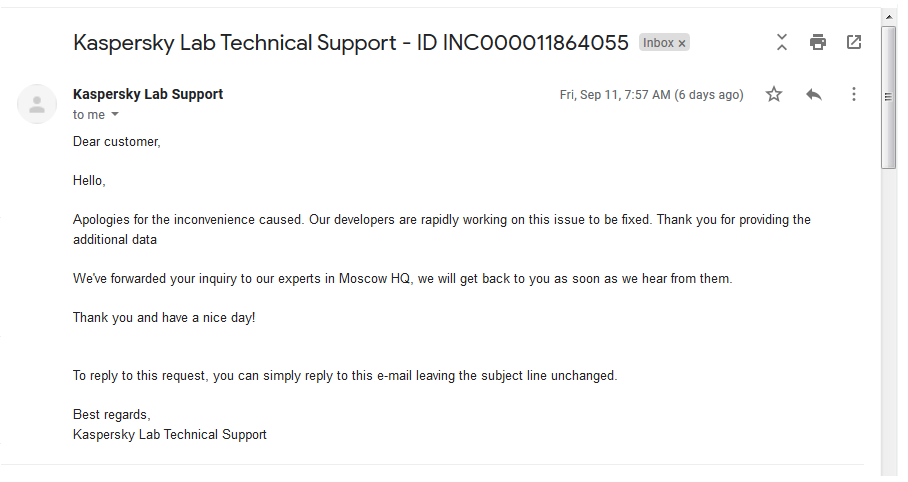Open the email in a new window
The height and width of the screenshot is (482, 908).
pyautogui.click(x=854, y=42)
